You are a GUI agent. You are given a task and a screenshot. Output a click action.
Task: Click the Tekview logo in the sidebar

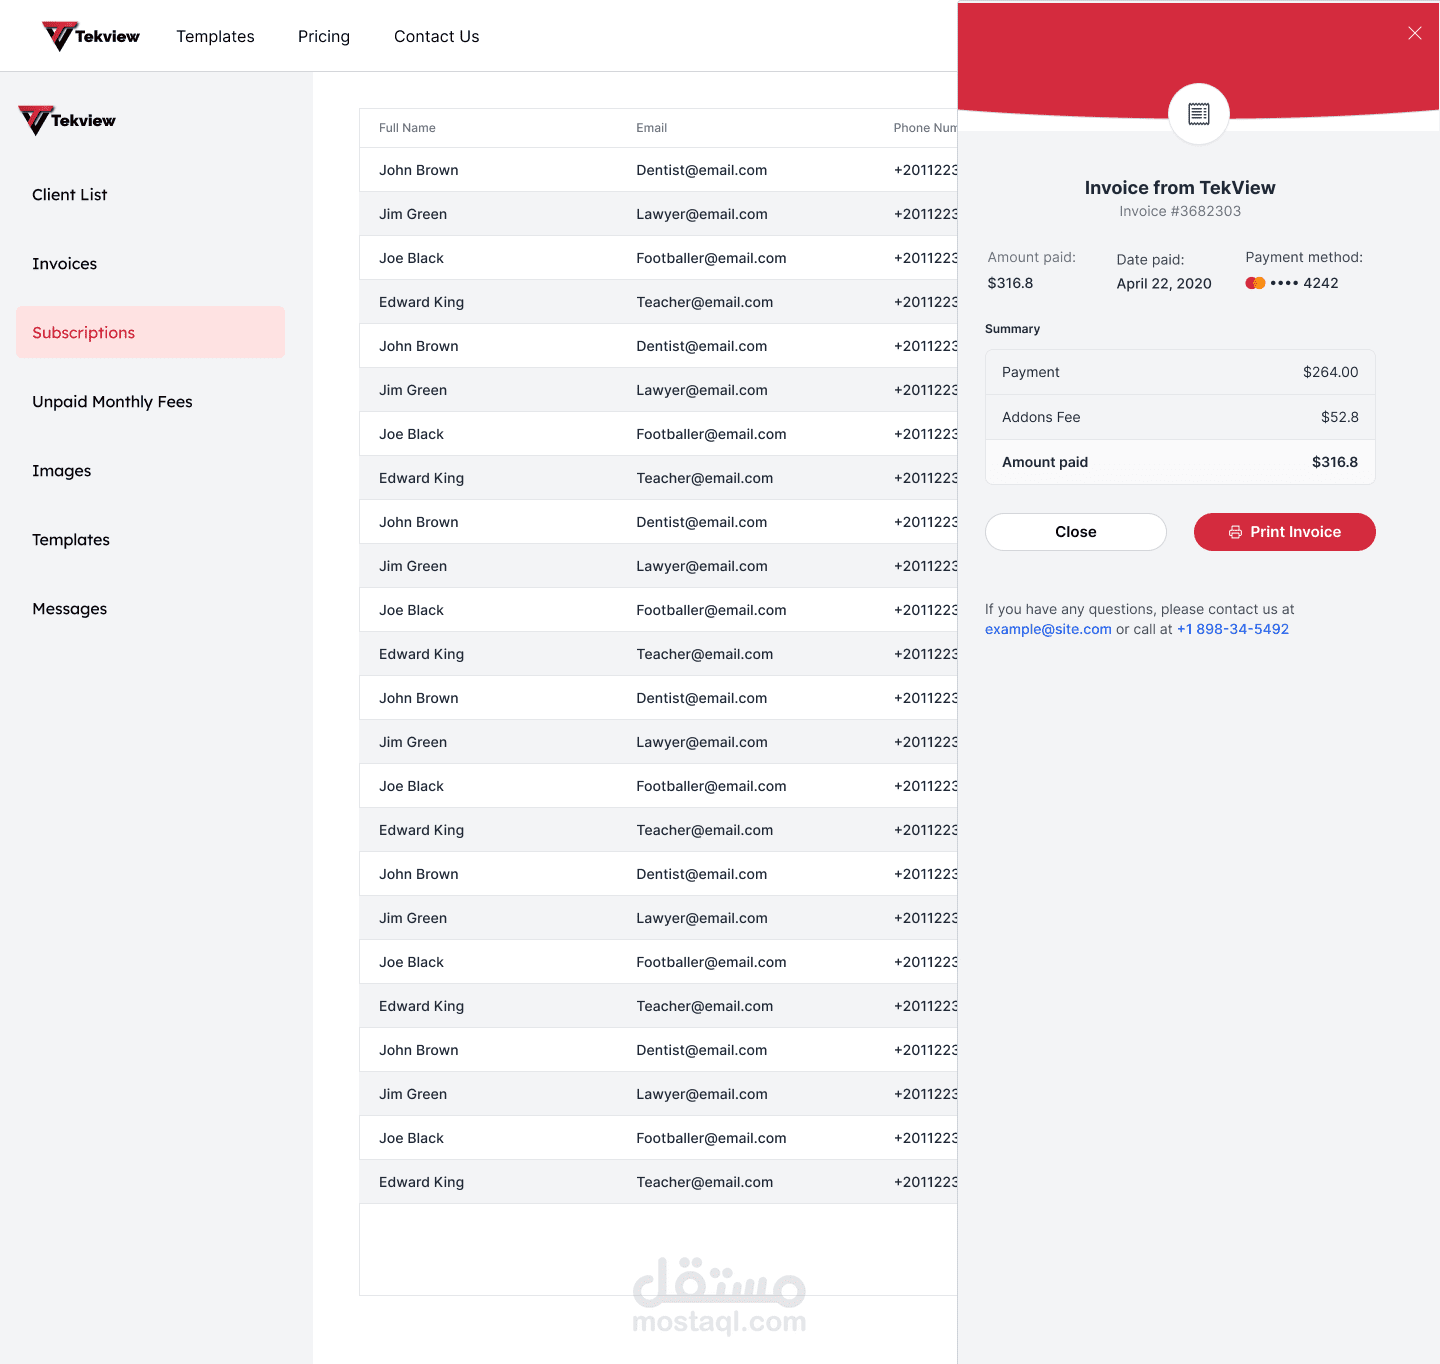pos(67,120)
